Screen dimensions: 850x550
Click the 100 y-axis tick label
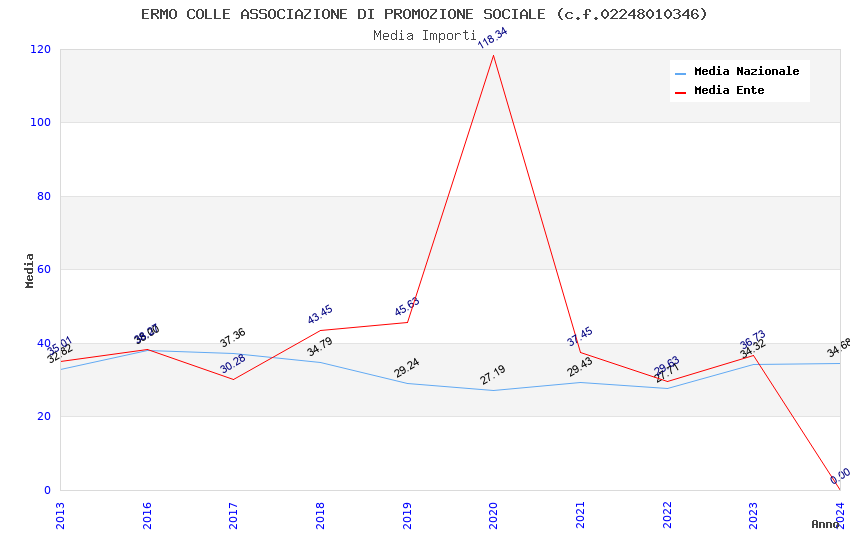[40, 122]
